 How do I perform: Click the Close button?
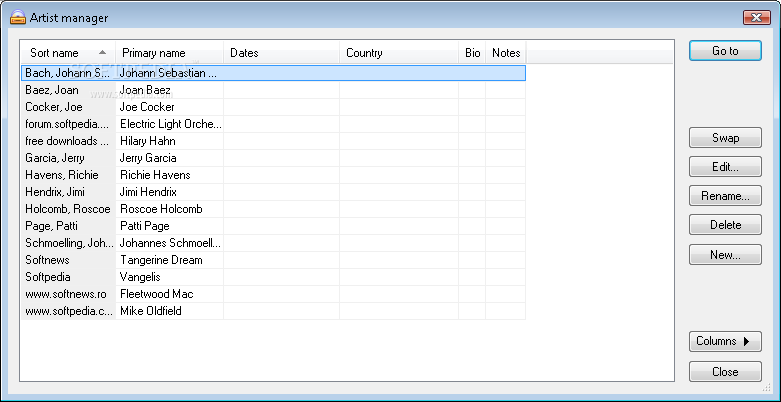click(725, 372)
